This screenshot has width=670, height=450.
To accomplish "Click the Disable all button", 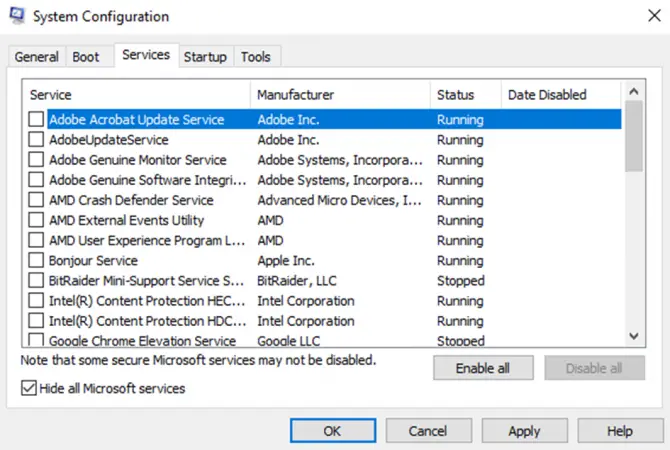I will pyautogui.click(x=594, y=368).
